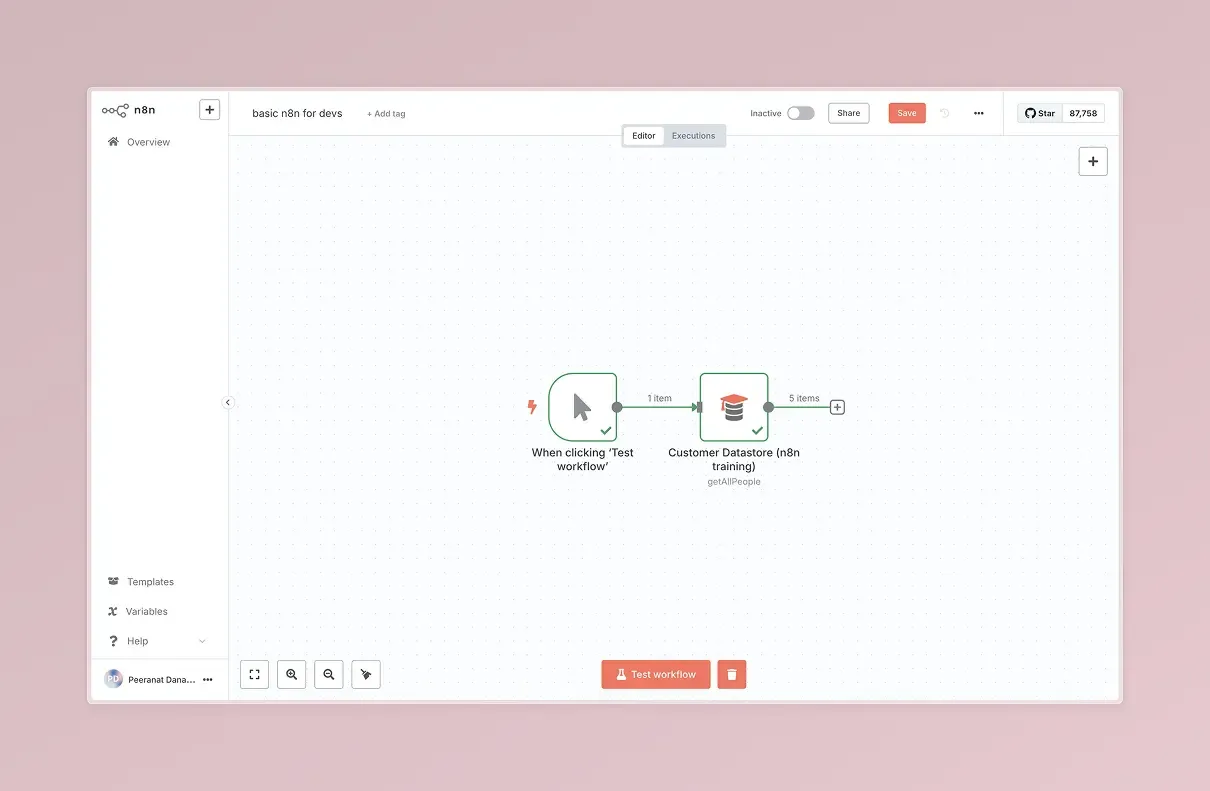Viewport: 1210px width, 791px height.
Task: Open the workflow options three-dot menu
Action: point(978,114)
